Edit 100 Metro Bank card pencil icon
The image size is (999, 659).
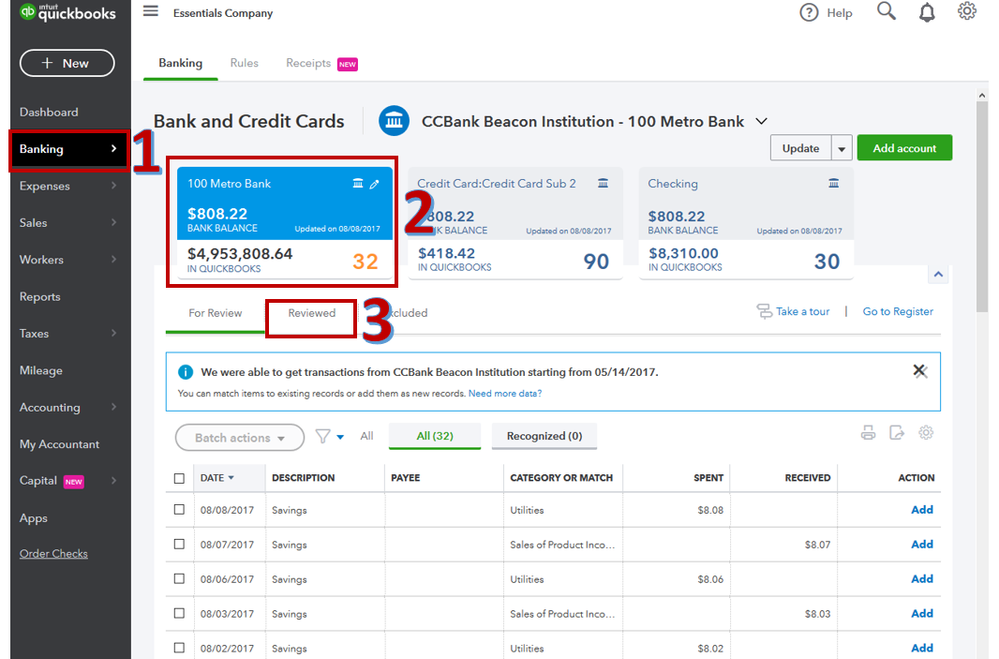point(375,184)
